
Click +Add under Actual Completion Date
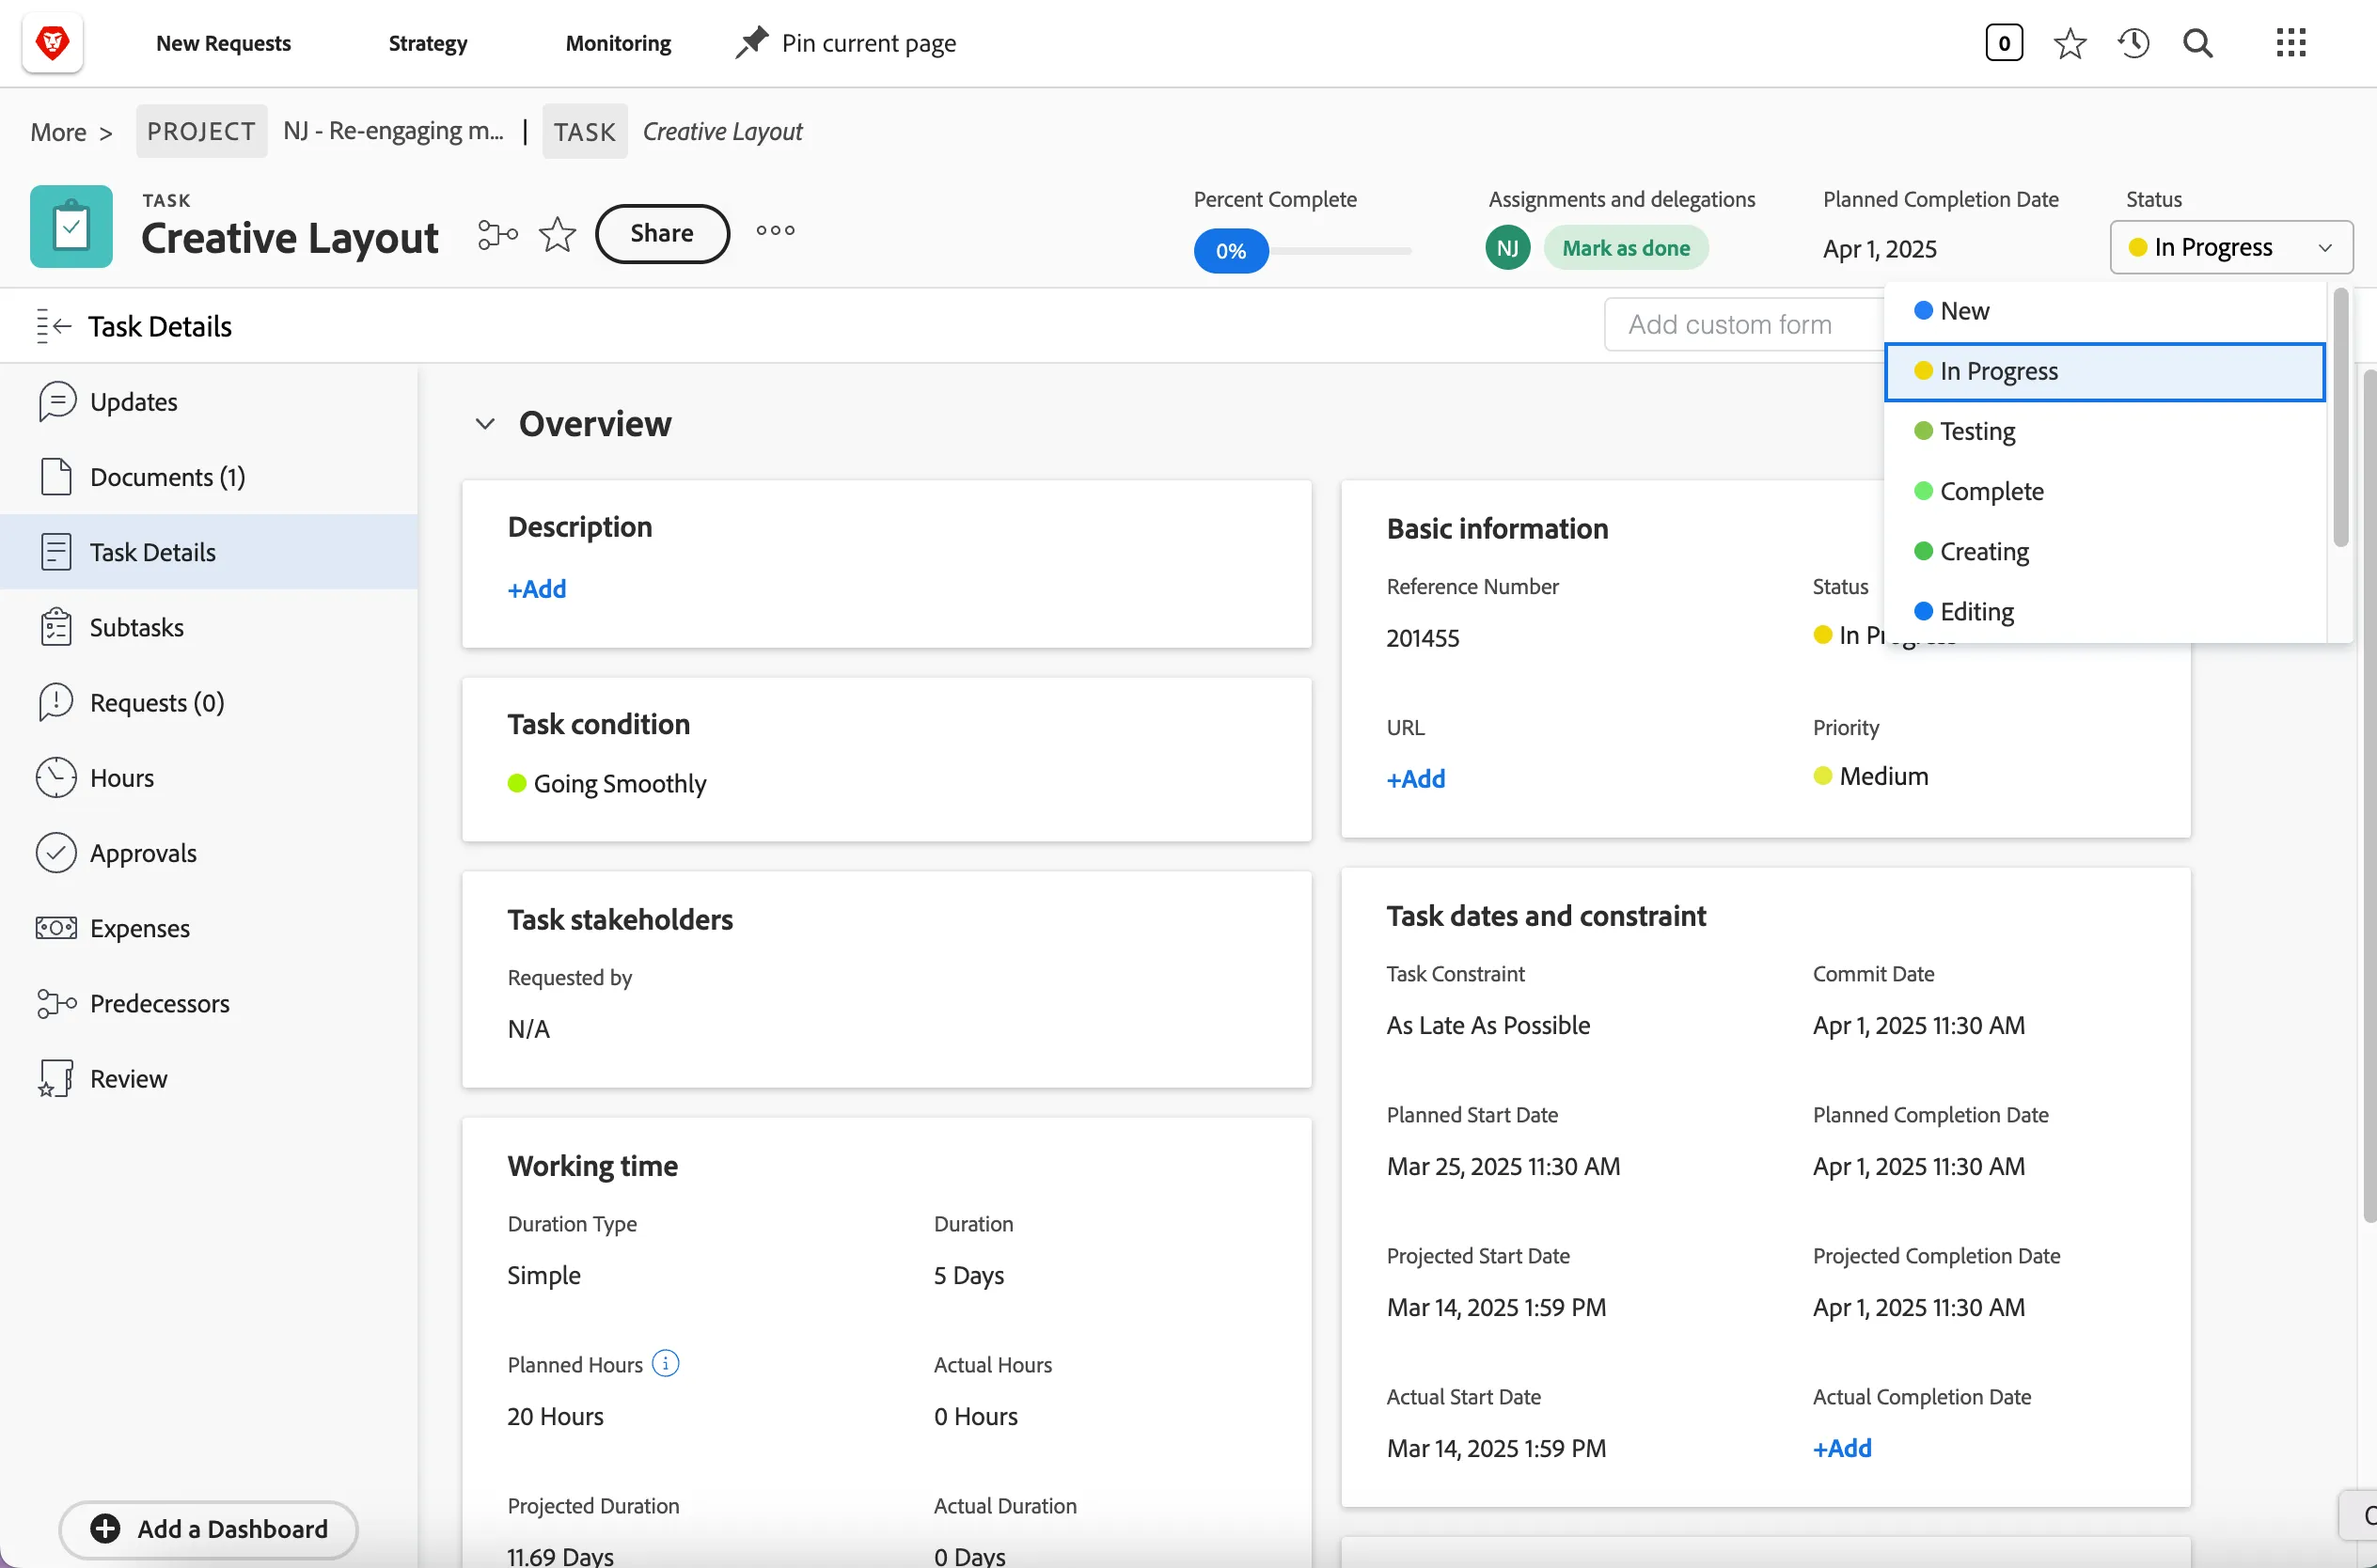pos(1842,1448)
